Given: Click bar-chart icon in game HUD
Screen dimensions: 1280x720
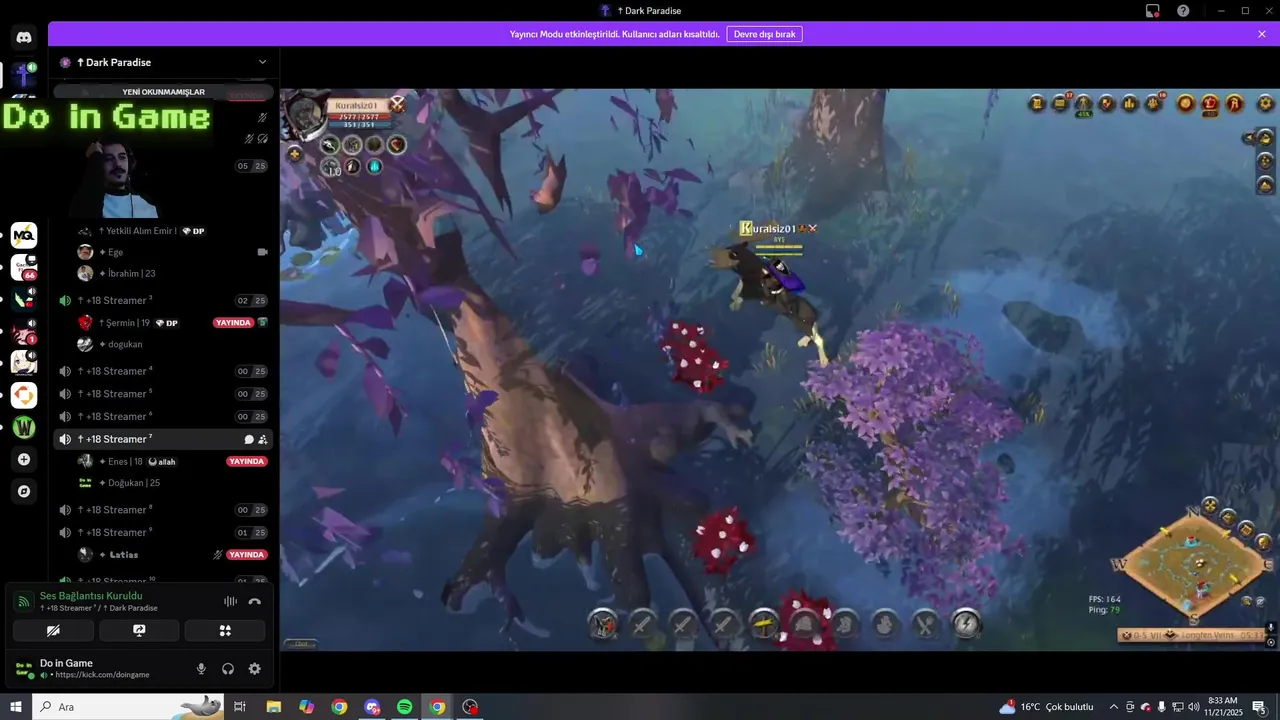Looking at the screenshot, I should 1130,103.
